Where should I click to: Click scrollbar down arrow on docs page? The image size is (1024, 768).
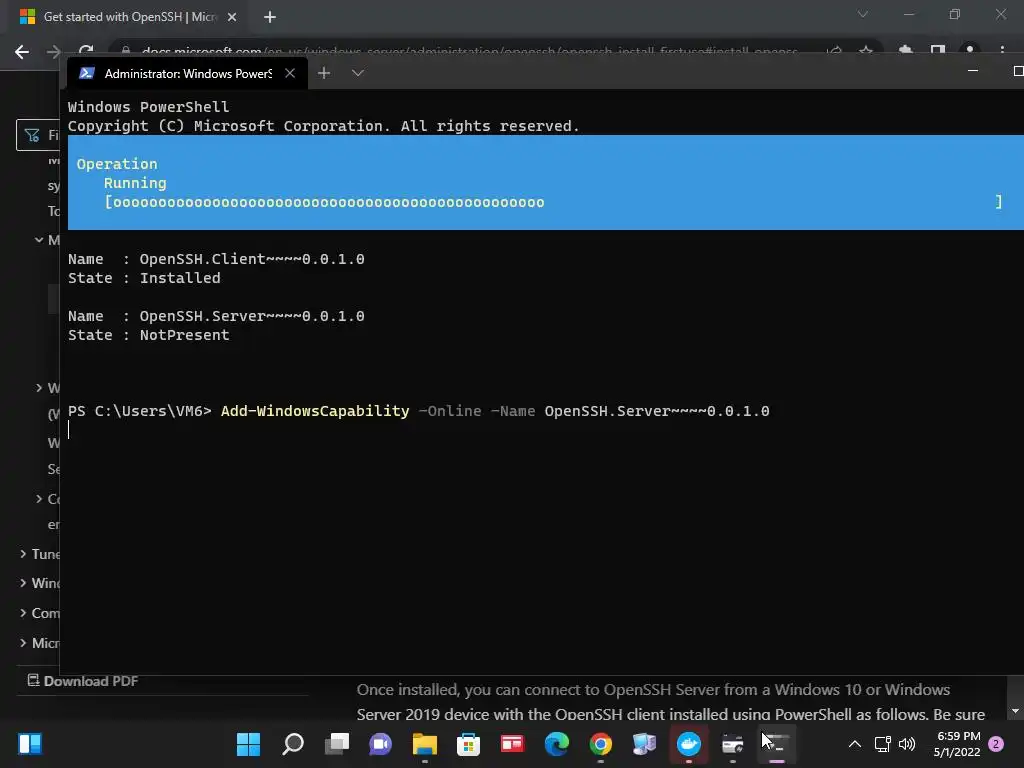pyautogui.click(x=1015, y=711)
